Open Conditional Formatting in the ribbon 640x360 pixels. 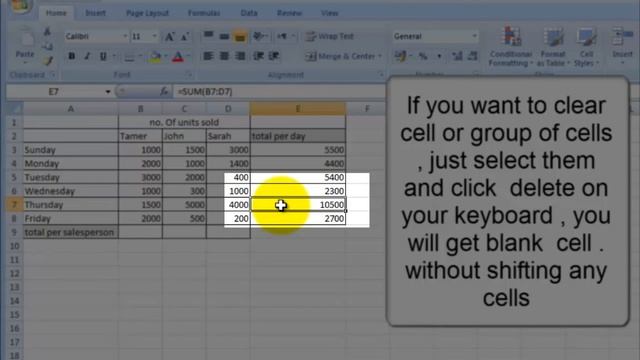511,46
